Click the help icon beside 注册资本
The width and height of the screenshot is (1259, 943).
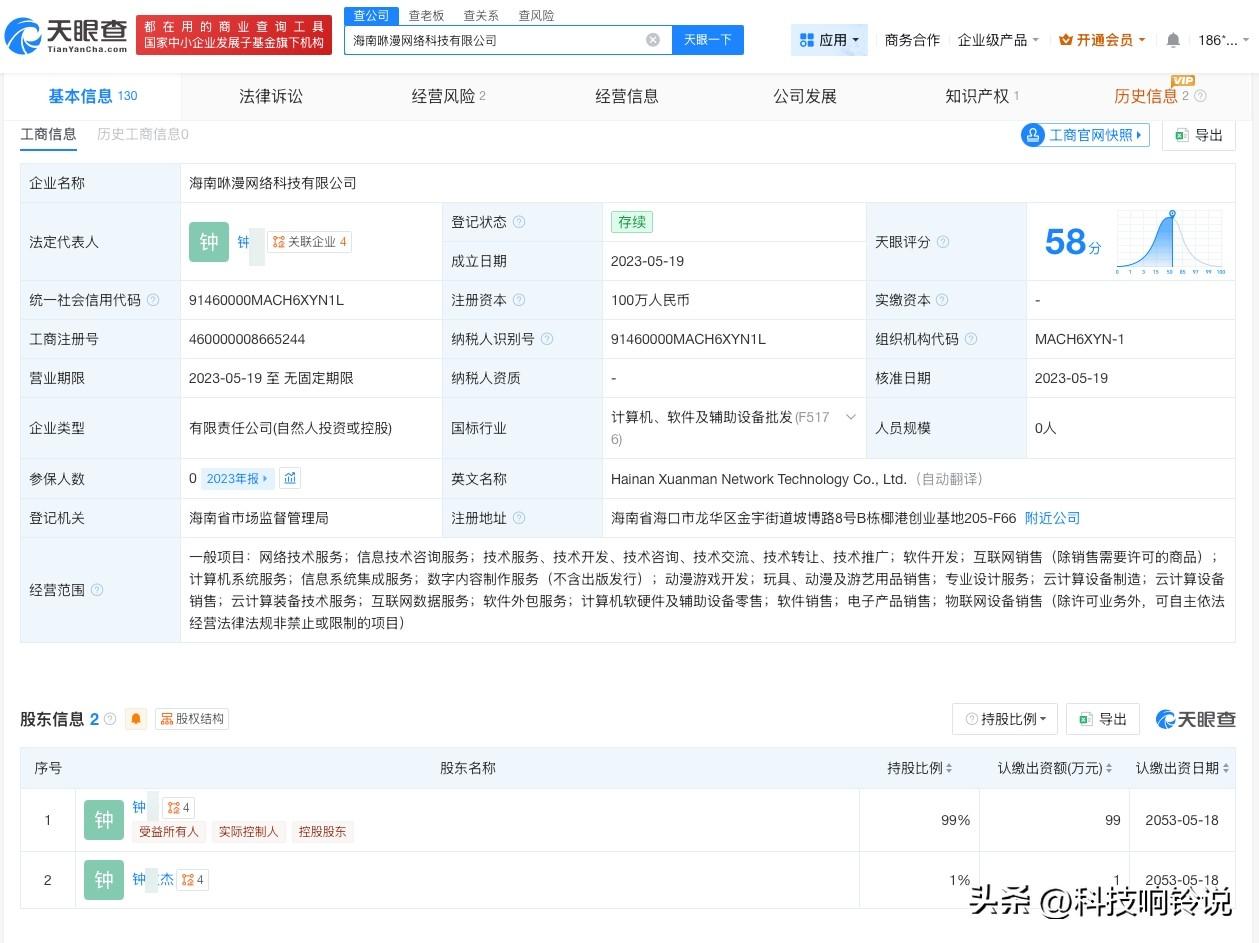(519, 300)
